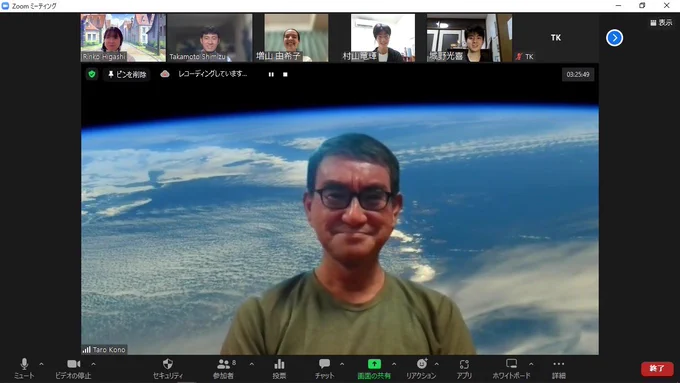Stop the recording

click(x=285, y=75)
